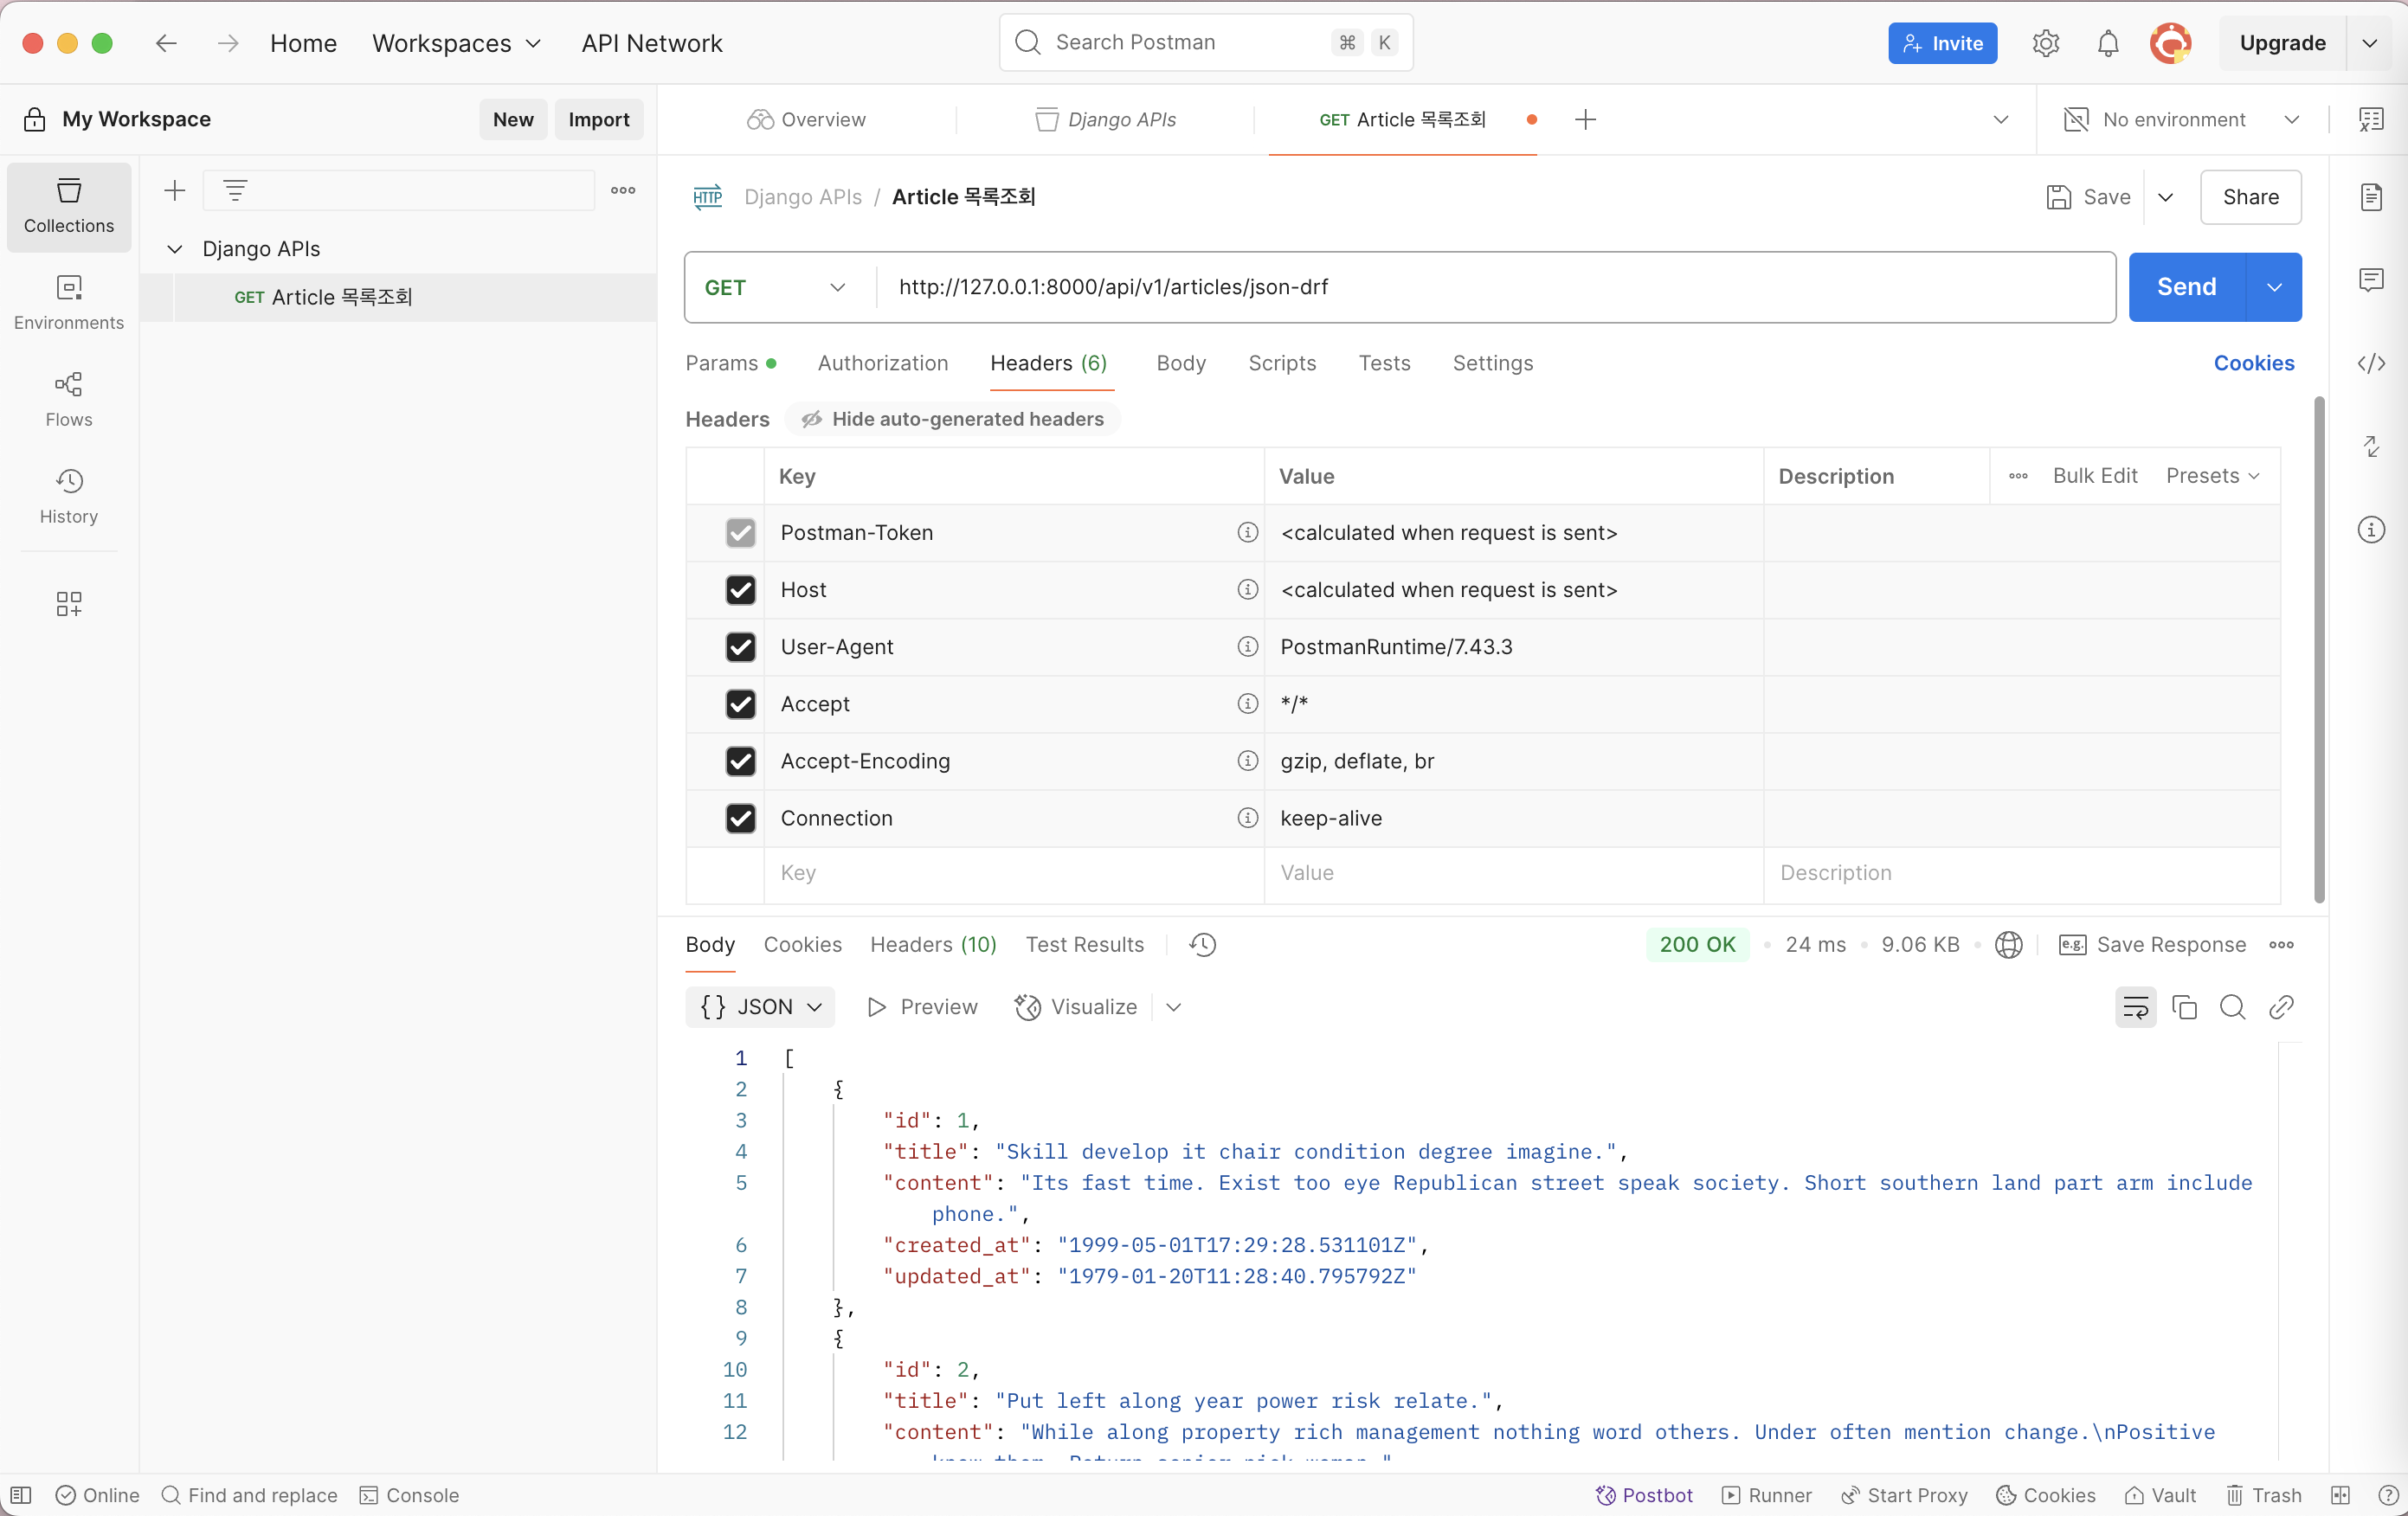
Task: Add a new request tab with plus icon
Action: click(x=1585, y=120)
